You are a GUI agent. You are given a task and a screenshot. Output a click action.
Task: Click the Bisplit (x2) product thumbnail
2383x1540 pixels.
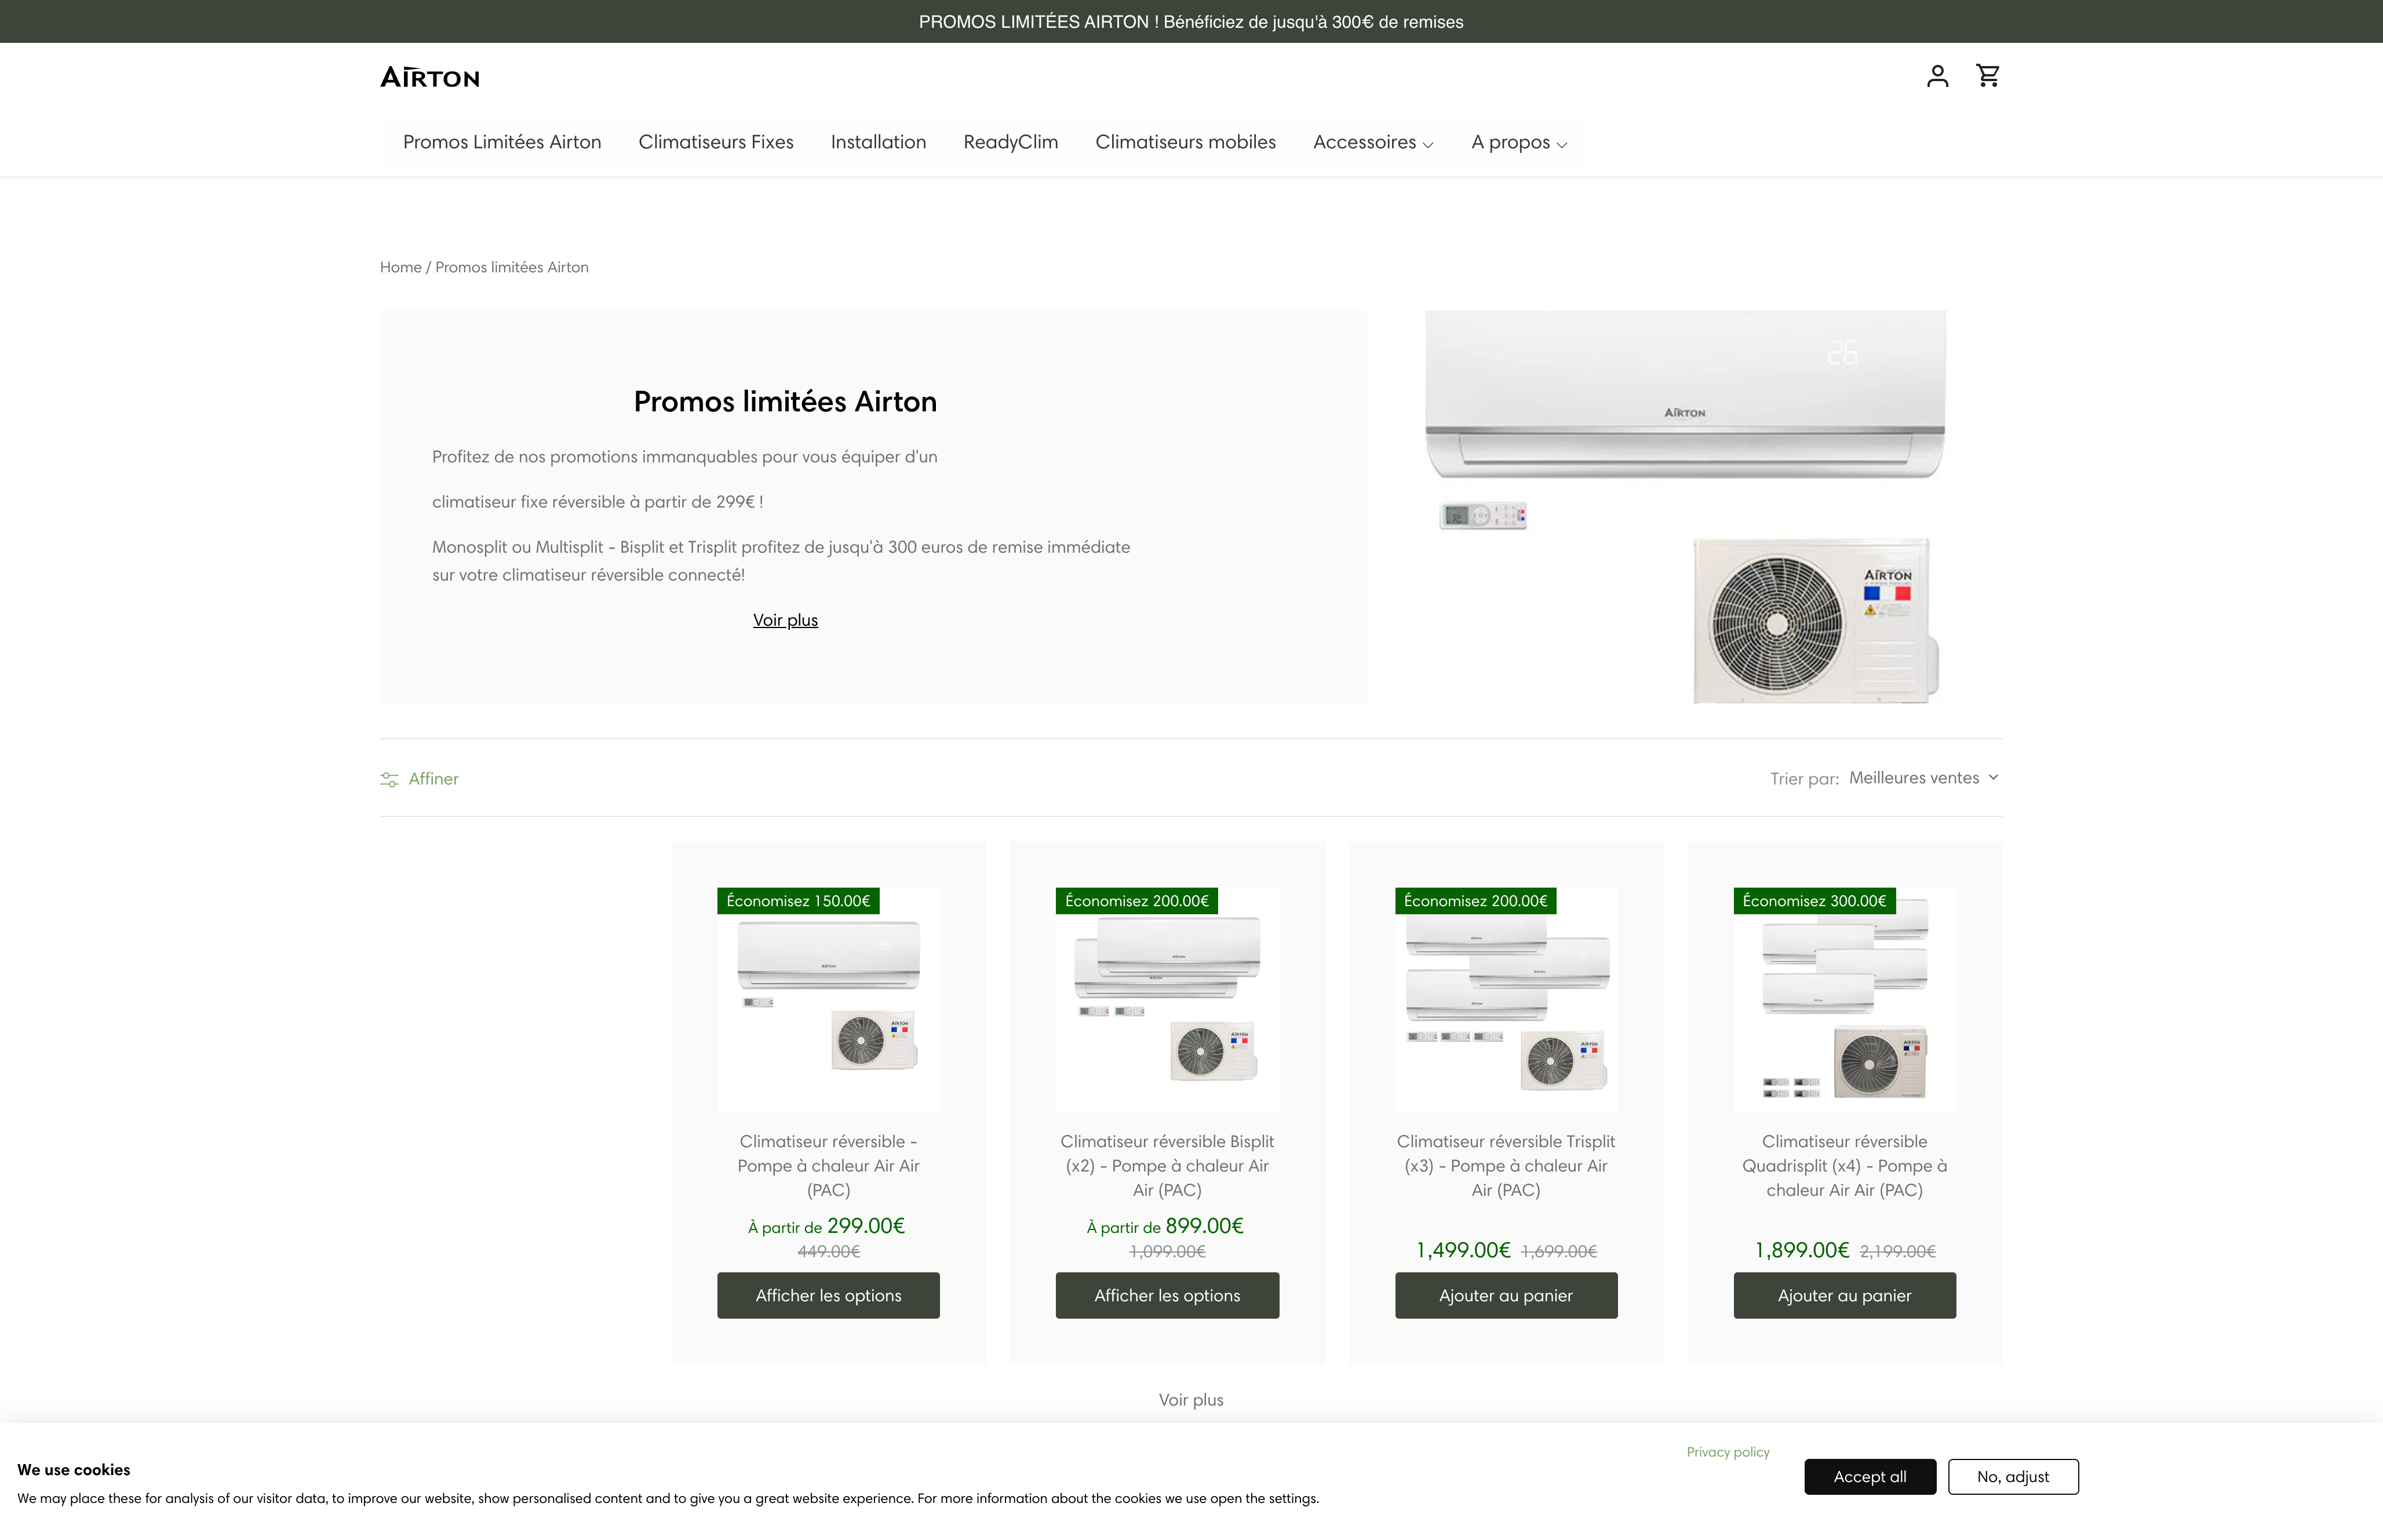tap(1167, 1000)
